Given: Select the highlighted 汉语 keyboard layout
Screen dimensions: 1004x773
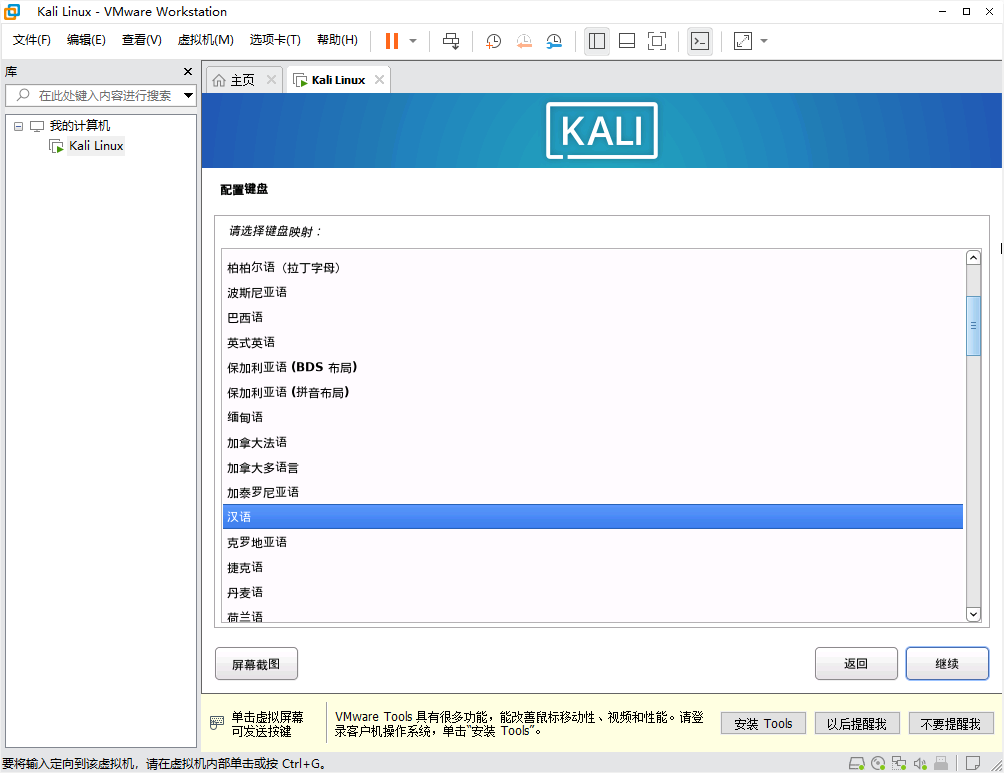Looking at the screenshot, I should 593,517.
